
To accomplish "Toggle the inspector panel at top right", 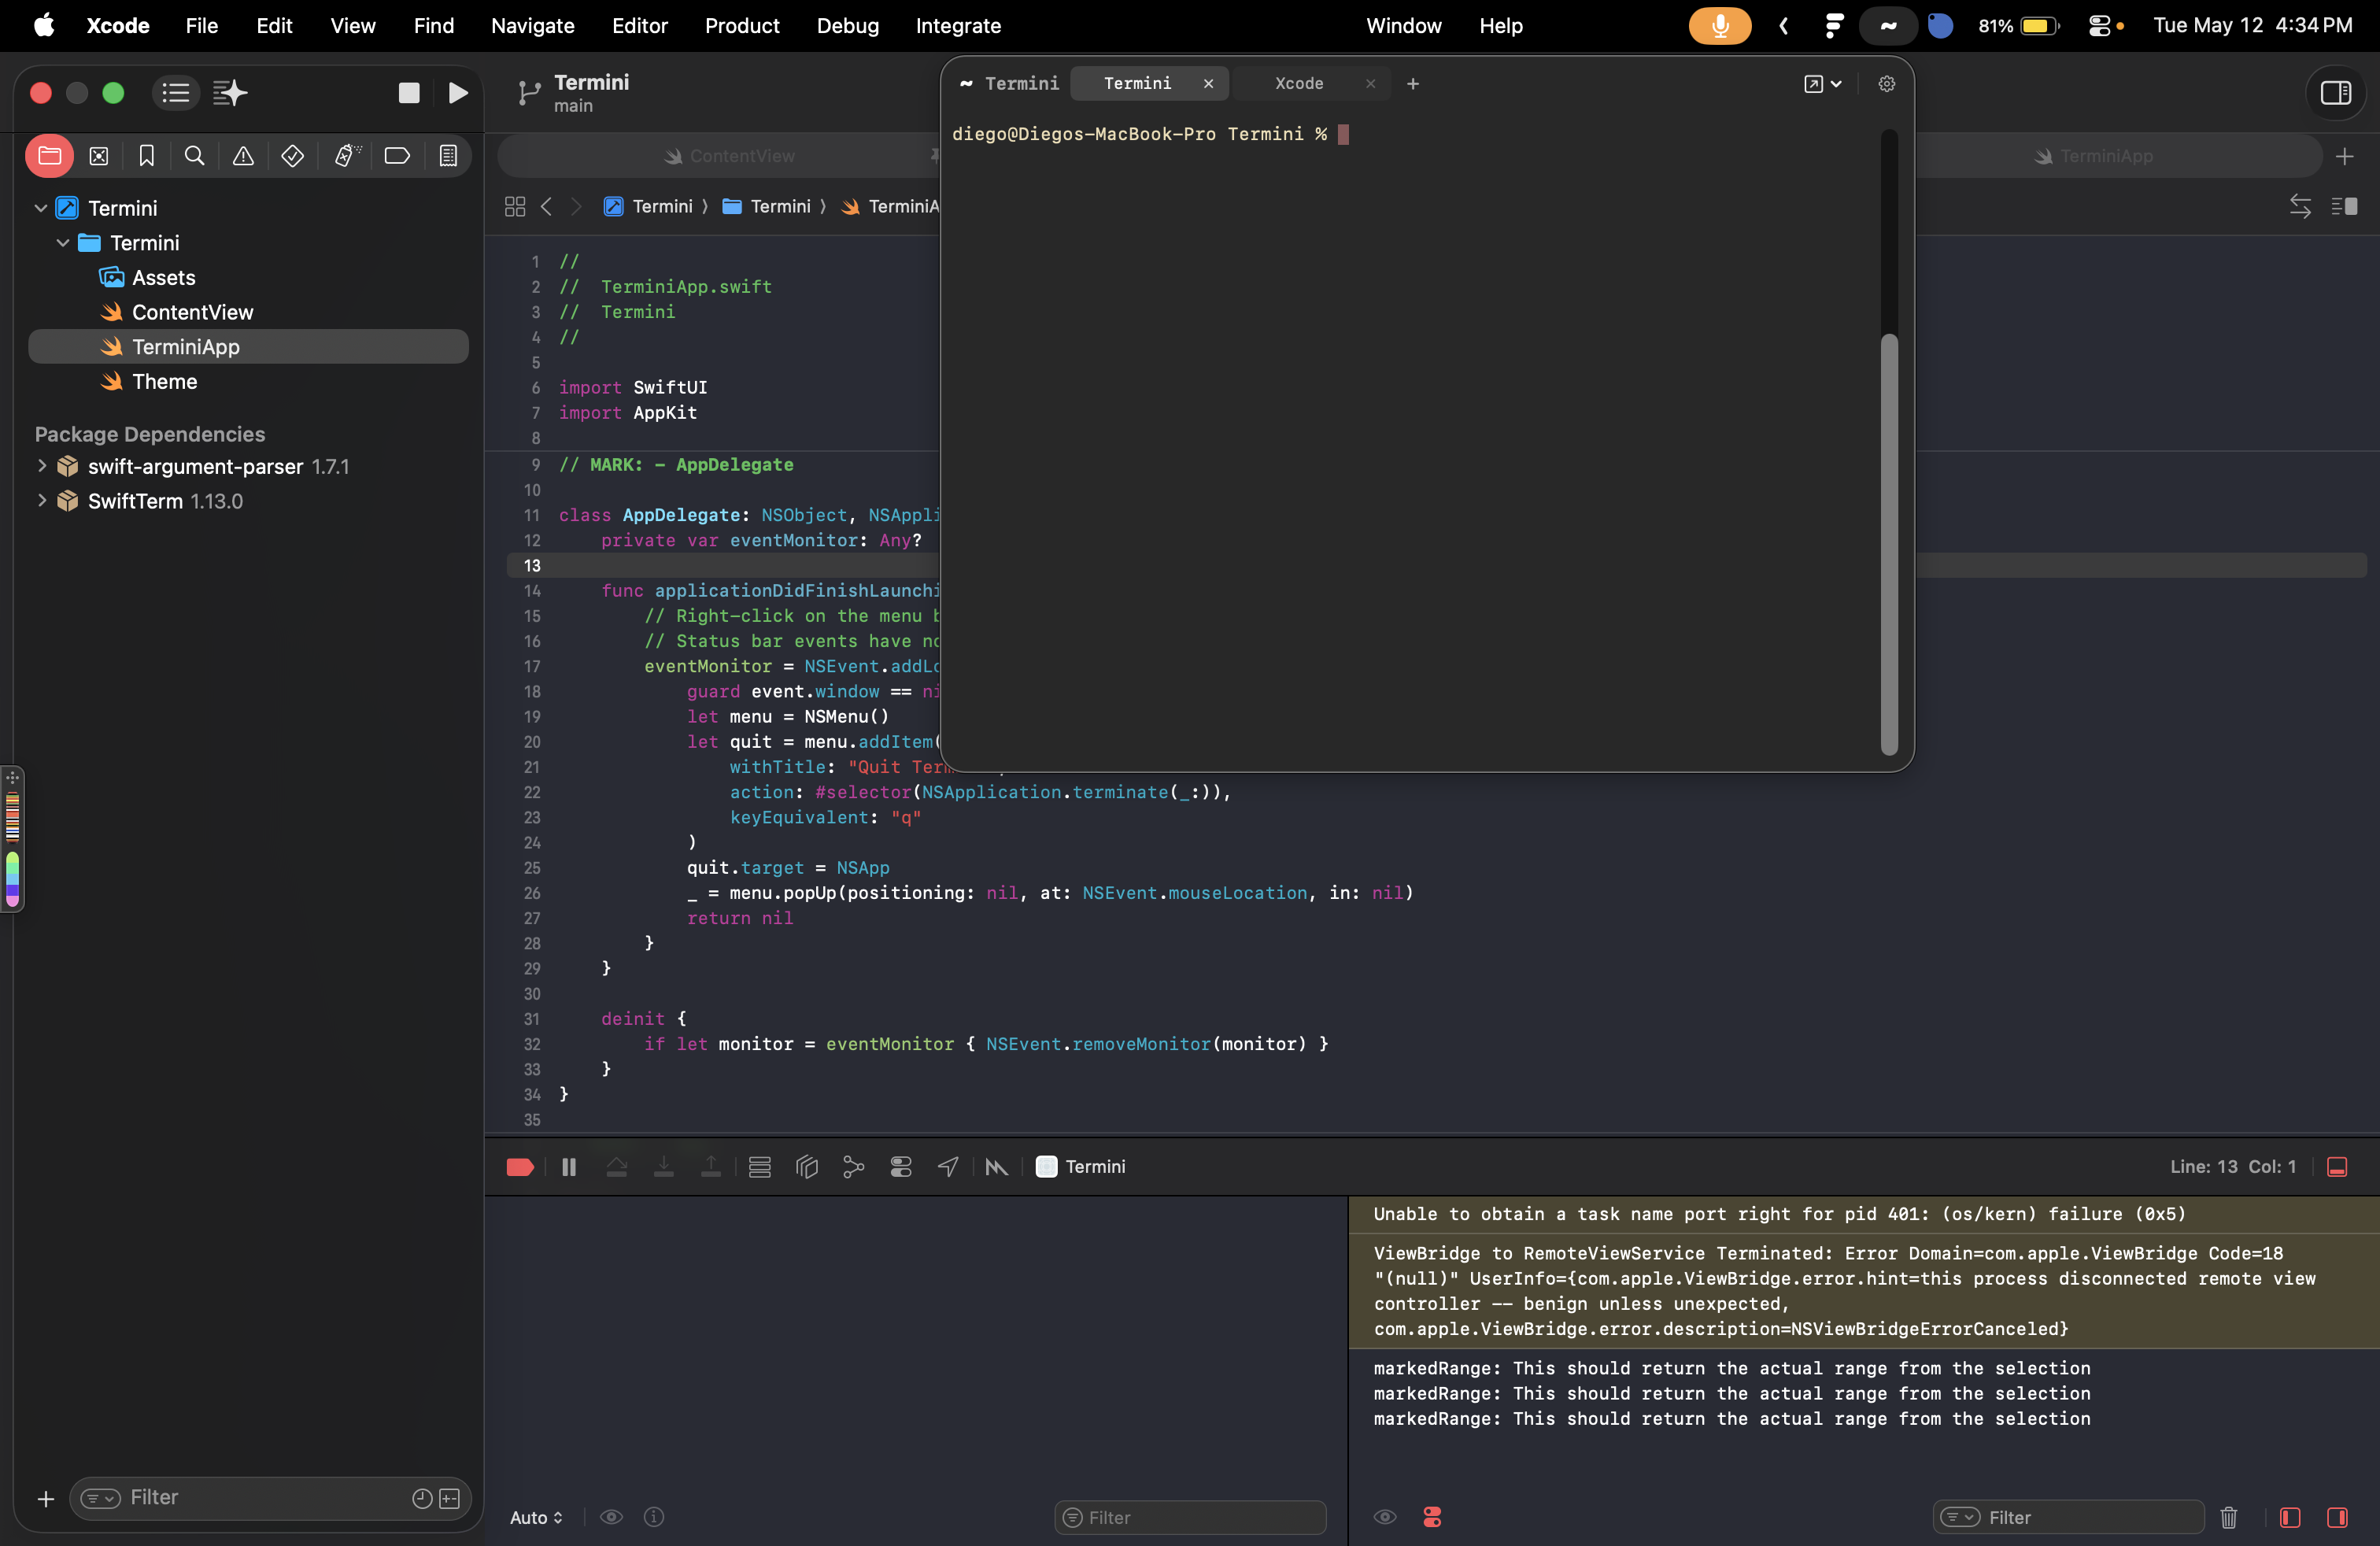I will pos(2335,93).
